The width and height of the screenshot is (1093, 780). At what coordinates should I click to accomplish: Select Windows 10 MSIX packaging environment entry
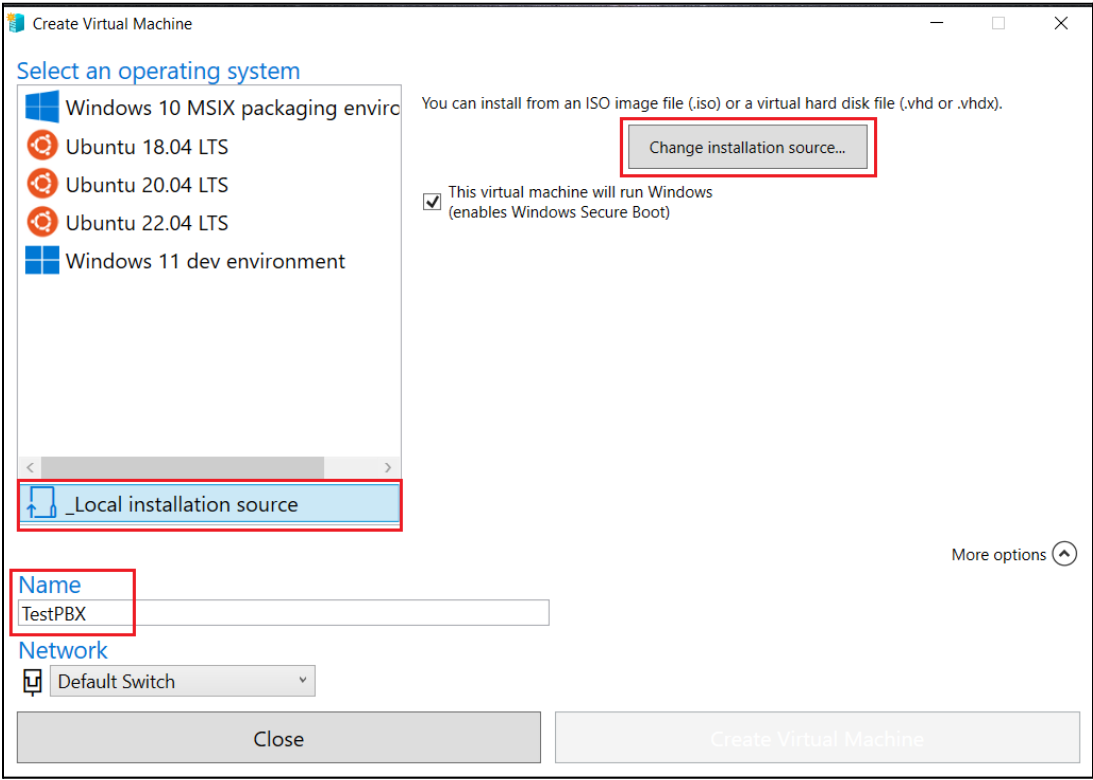coord(232,108)
